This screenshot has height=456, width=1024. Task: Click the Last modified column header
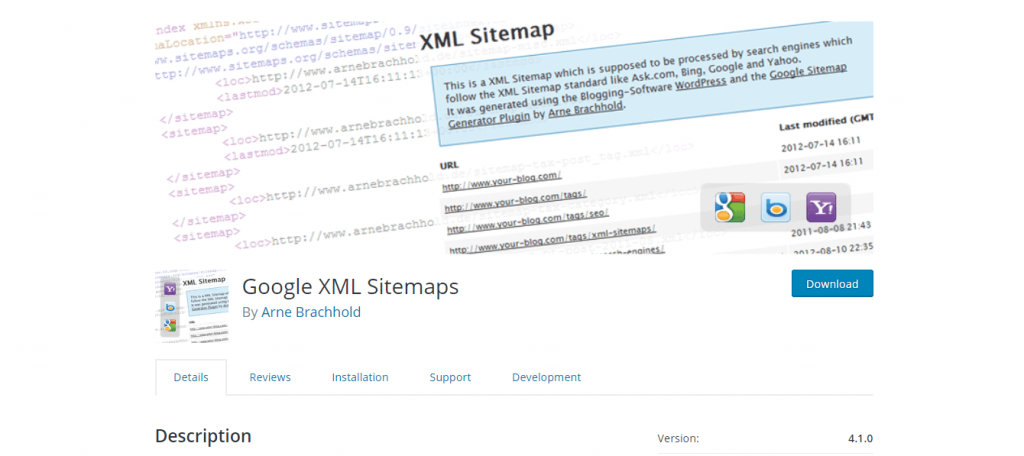coord(825,123)
